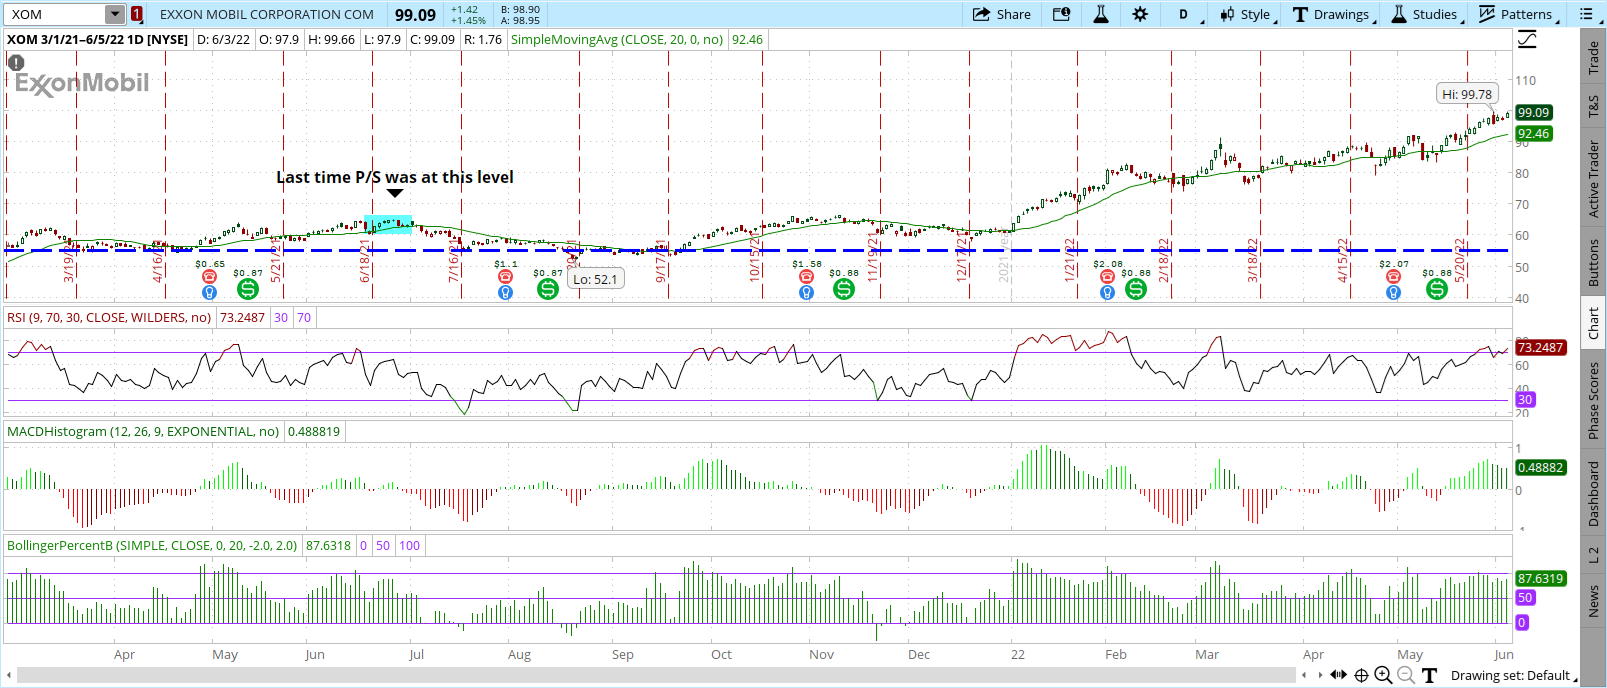The image size is (1607, 688).
Task: Open the T&S side tab
Action: coord(1593,106)
